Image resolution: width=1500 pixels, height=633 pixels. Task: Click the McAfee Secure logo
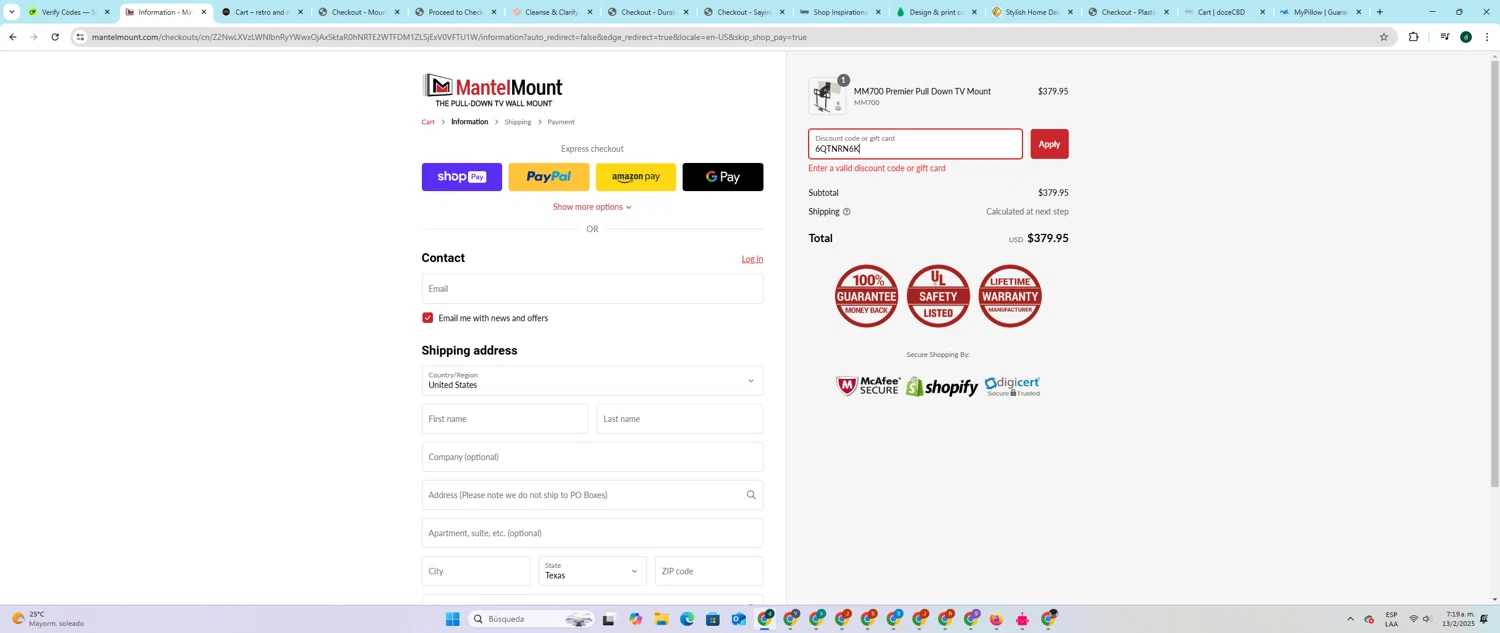coord(868,386)
